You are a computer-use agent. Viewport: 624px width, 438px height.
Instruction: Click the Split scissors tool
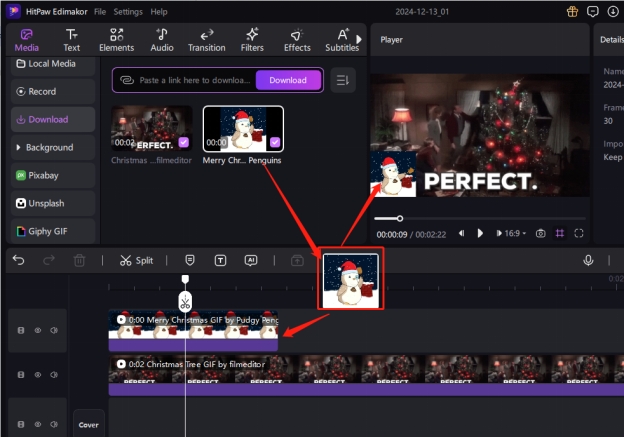[x=136, y=260]
